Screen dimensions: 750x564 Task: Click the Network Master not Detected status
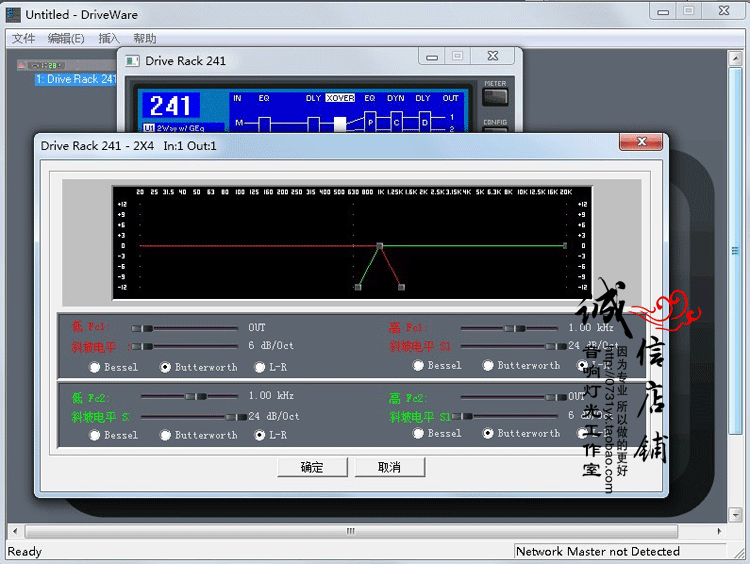pos(598,552)
